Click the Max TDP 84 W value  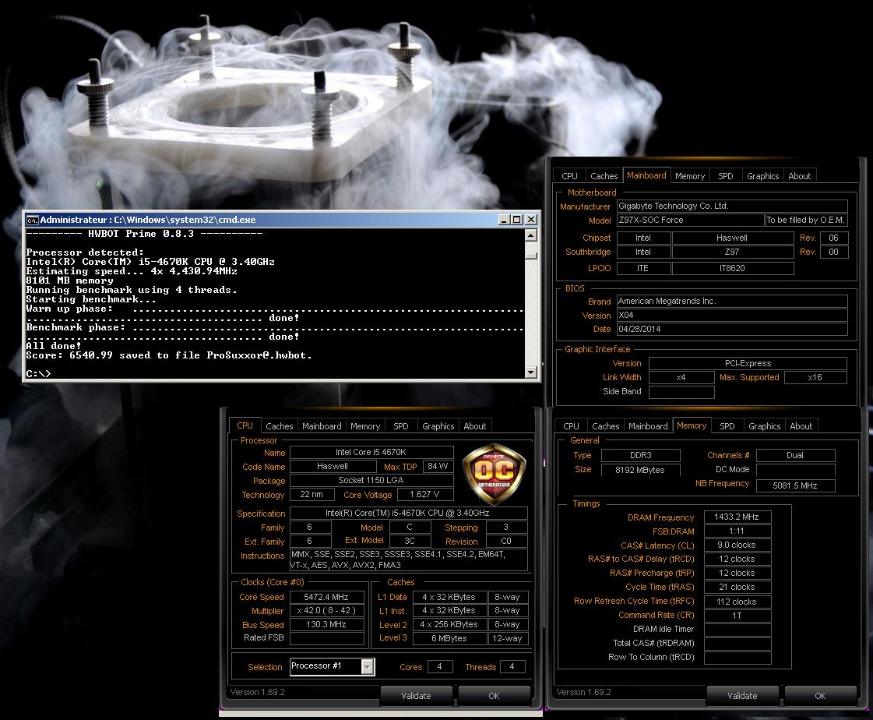pyautogui.click(x=438, y=466)
